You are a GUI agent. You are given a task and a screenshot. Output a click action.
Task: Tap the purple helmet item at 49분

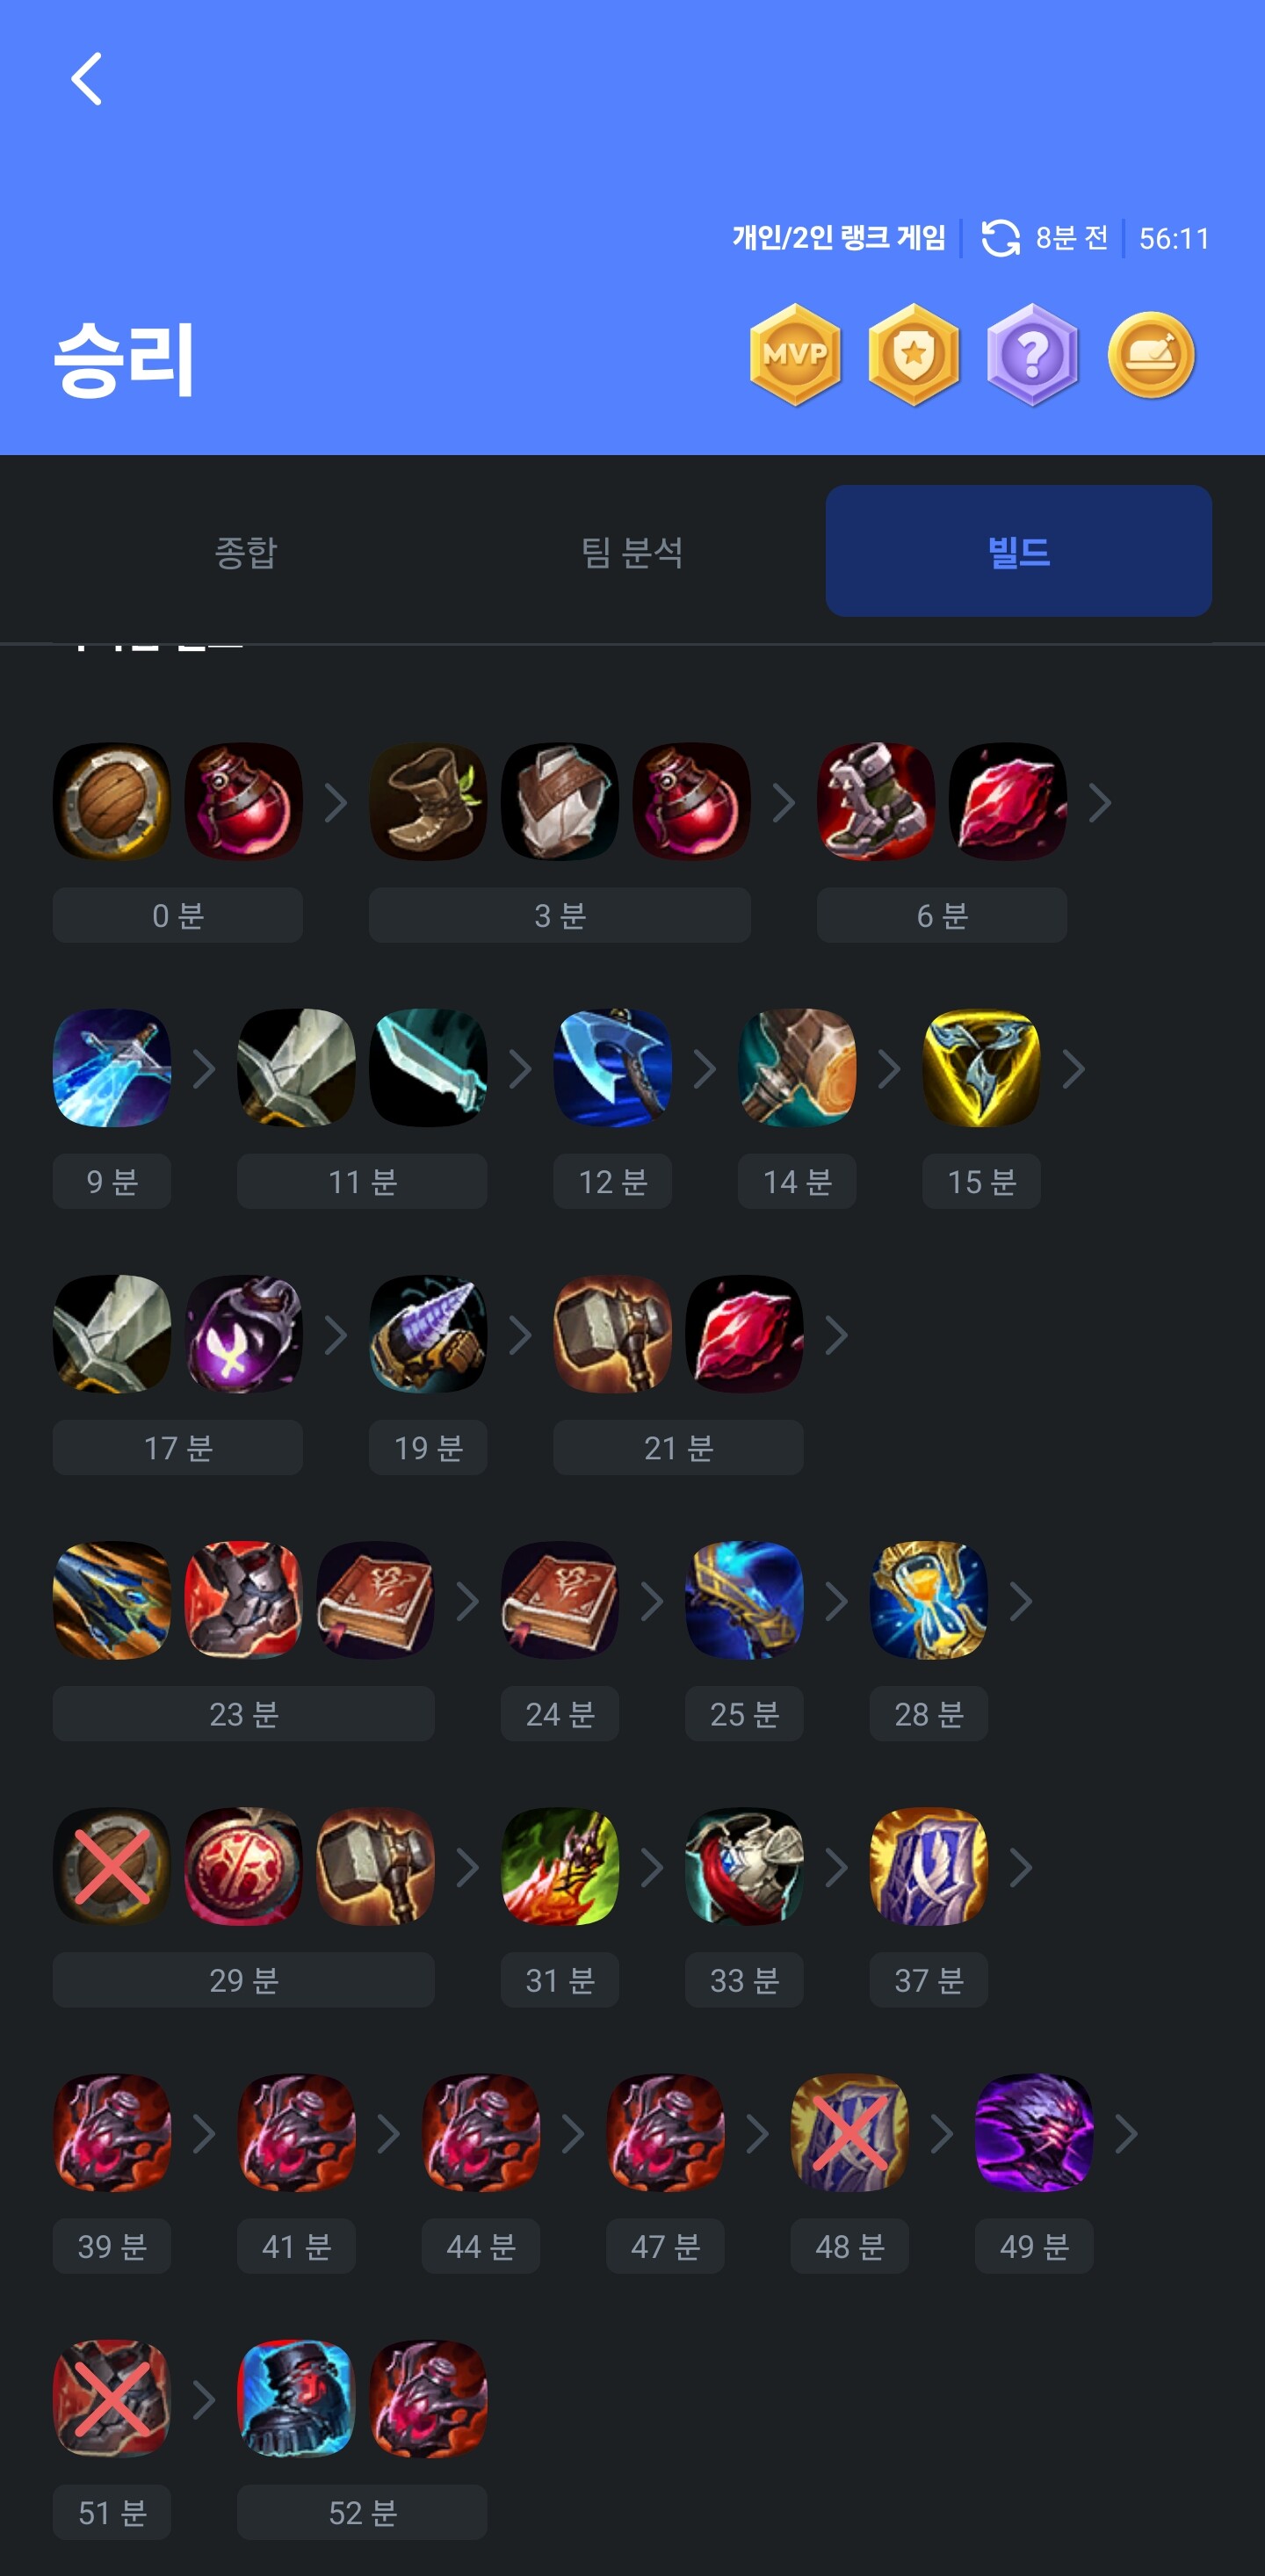[1034, 2132]
